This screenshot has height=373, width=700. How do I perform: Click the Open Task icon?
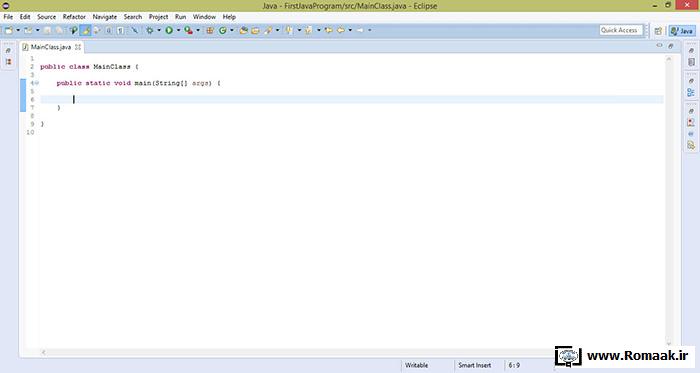255,30
